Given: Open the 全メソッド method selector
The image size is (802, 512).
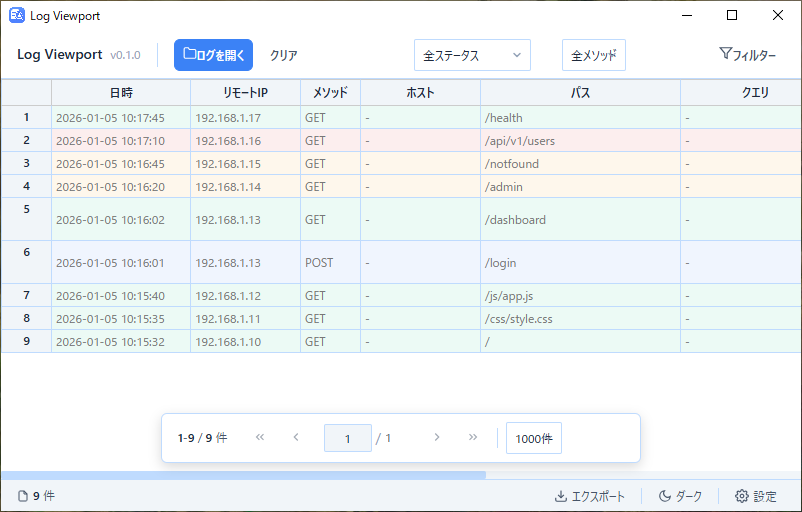Looking at the screenshot, I should [x=593, y=55].
